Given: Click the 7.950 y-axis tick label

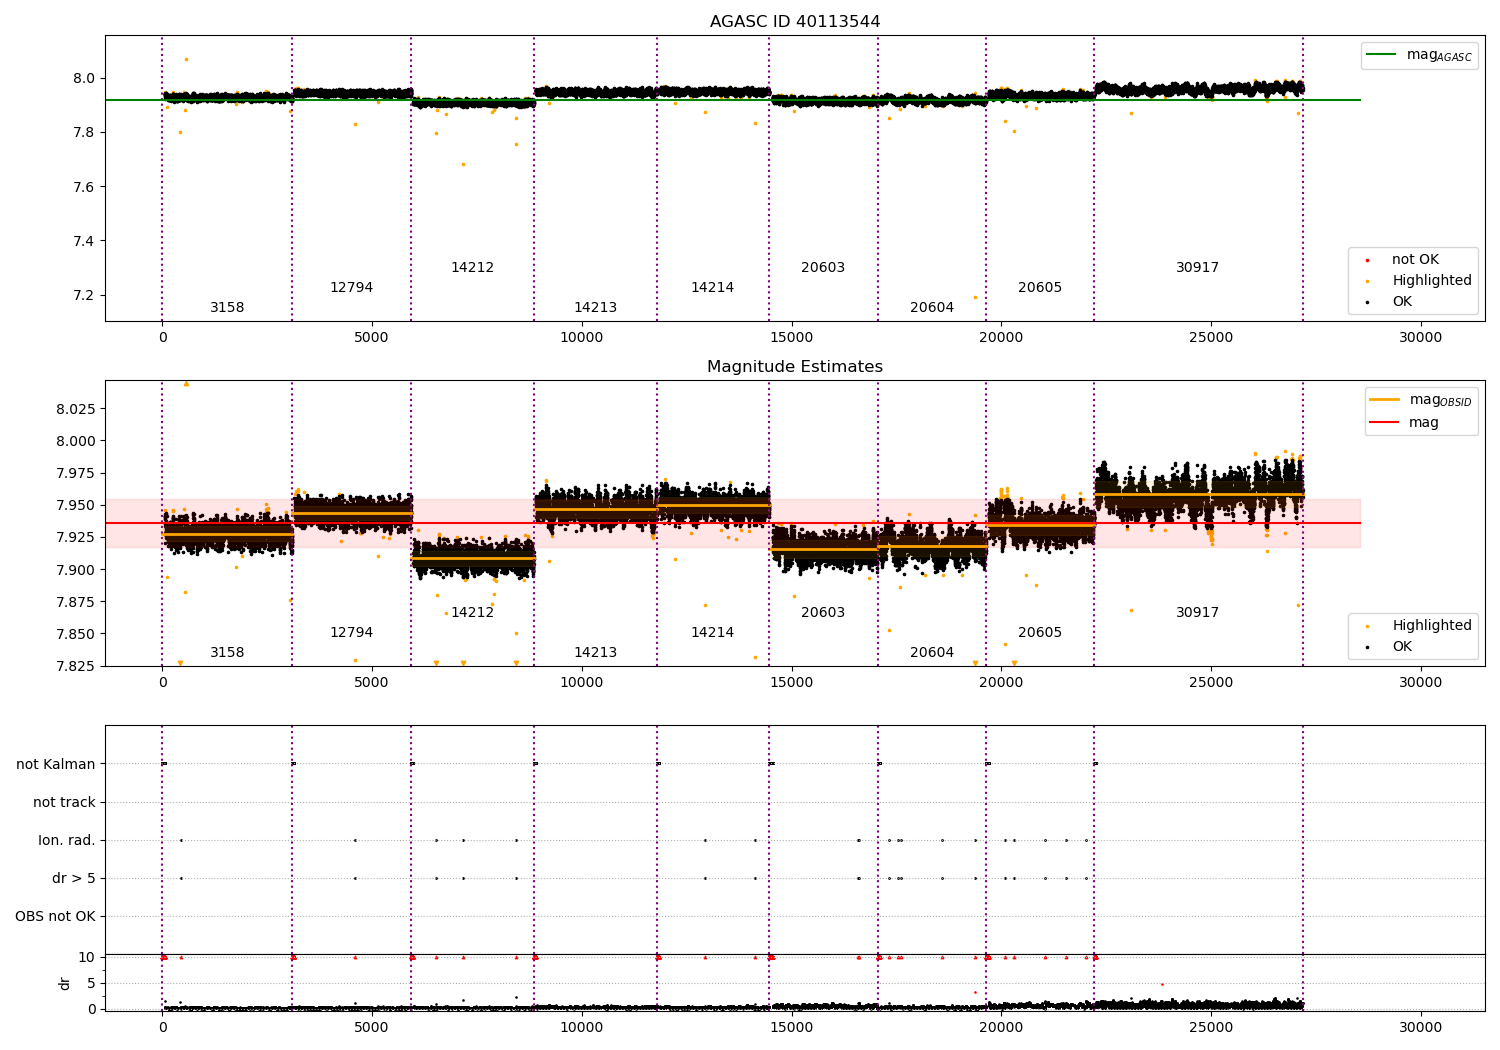Looking at the screenshot, I should 76,506.
